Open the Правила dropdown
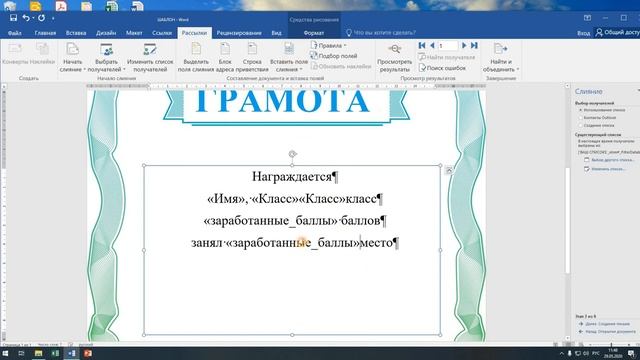Image resolution: width=640 pixels, height=360 pixels. 329,45
